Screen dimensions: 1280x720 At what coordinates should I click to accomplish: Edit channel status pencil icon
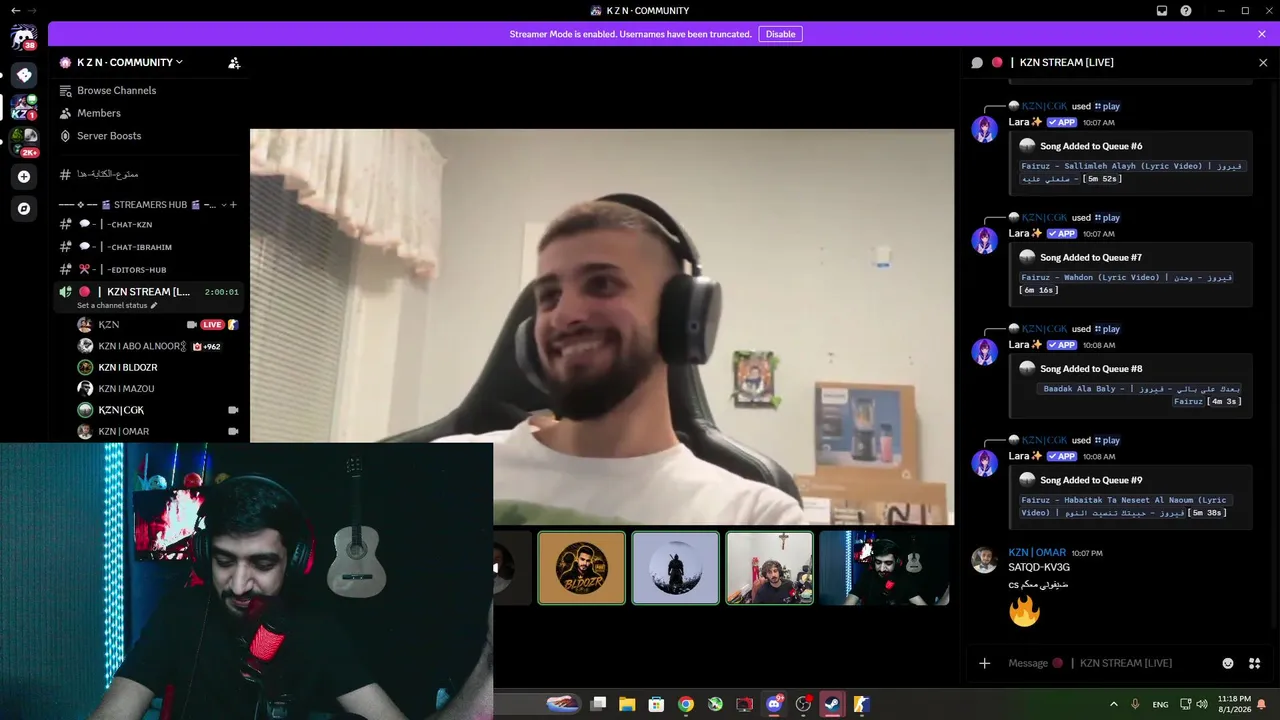click(x=154, y=305)
